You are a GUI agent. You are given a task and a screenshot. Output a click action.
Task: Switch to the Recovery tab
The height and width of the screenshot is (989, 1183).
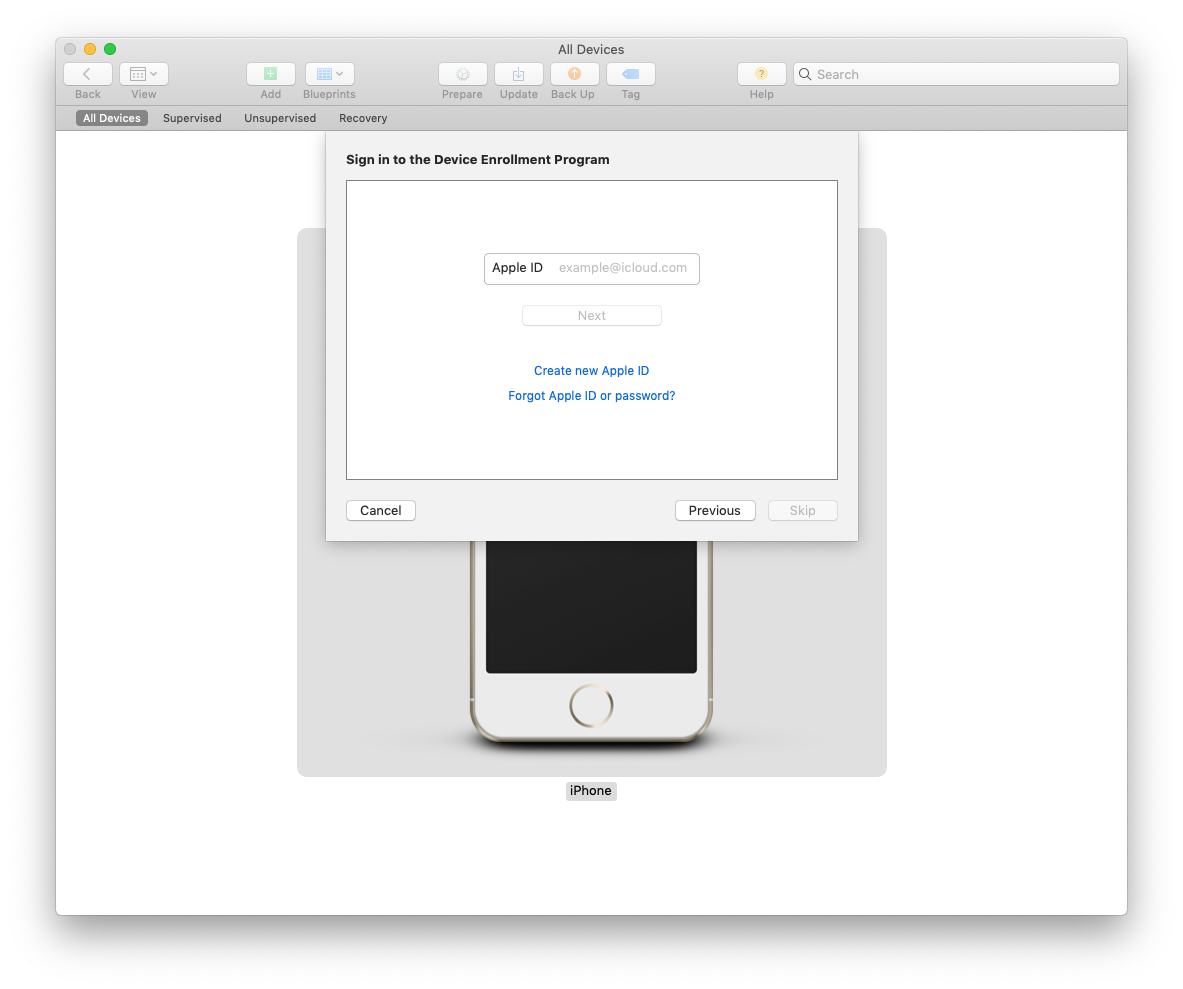pyautogui.click(x=363, y=118)
